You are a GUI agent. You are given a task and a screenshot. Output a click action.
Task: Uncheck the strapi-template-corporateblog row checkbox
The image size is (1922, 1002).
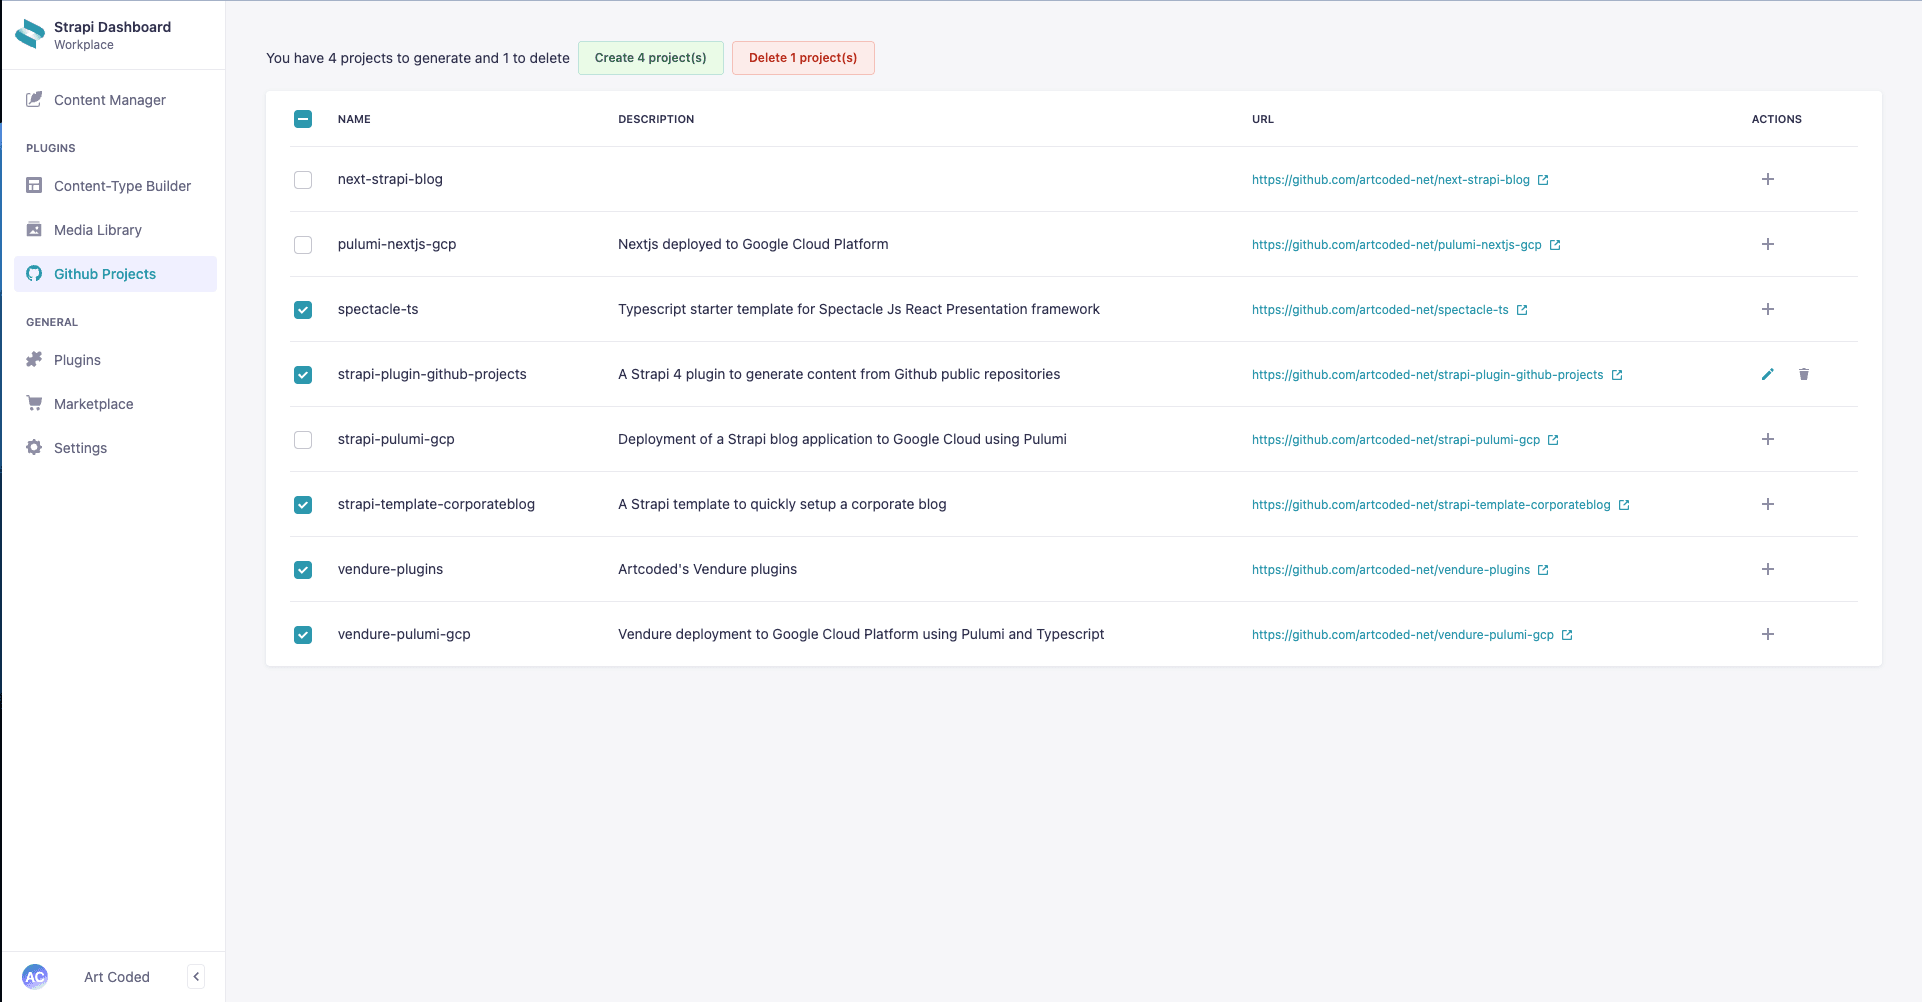(x=303, y=505)
